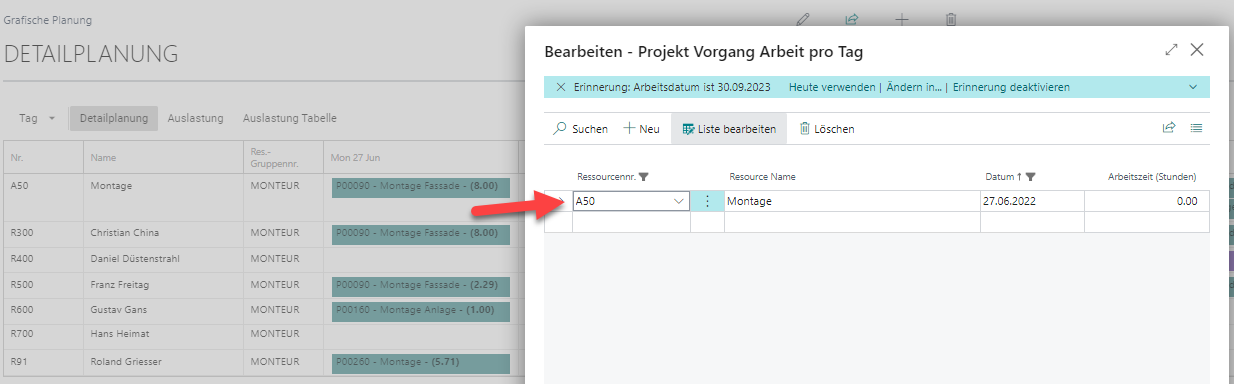Click Neu to add a line
Screen dimensions: 1234x384
(641, 129)
